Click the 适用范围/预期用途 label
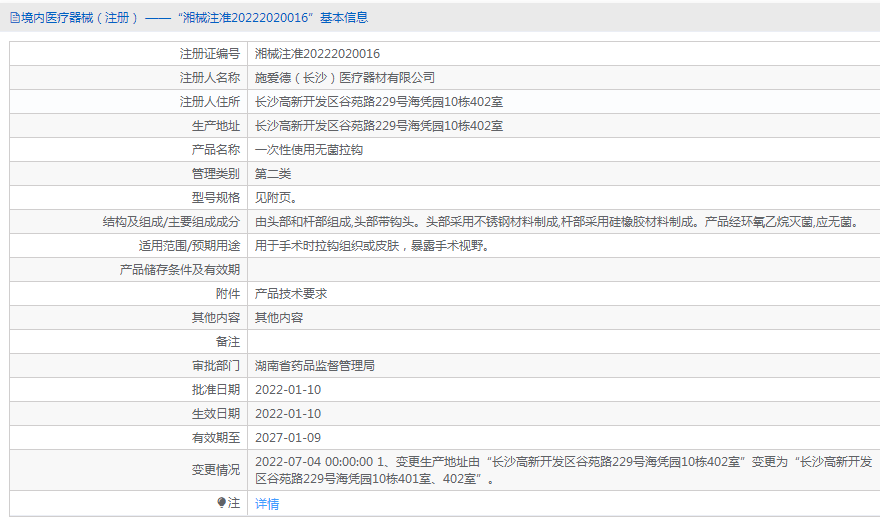The width and height of the screenshot is (880, 520). pos(190,246)
